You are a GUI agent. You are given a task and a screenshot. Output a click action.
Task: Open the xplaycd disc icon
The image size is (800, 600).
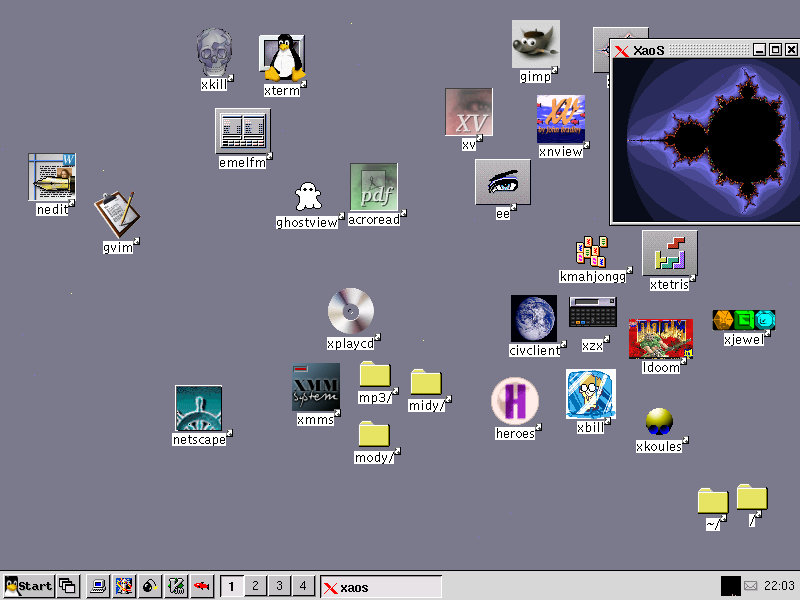click(351, 311)
